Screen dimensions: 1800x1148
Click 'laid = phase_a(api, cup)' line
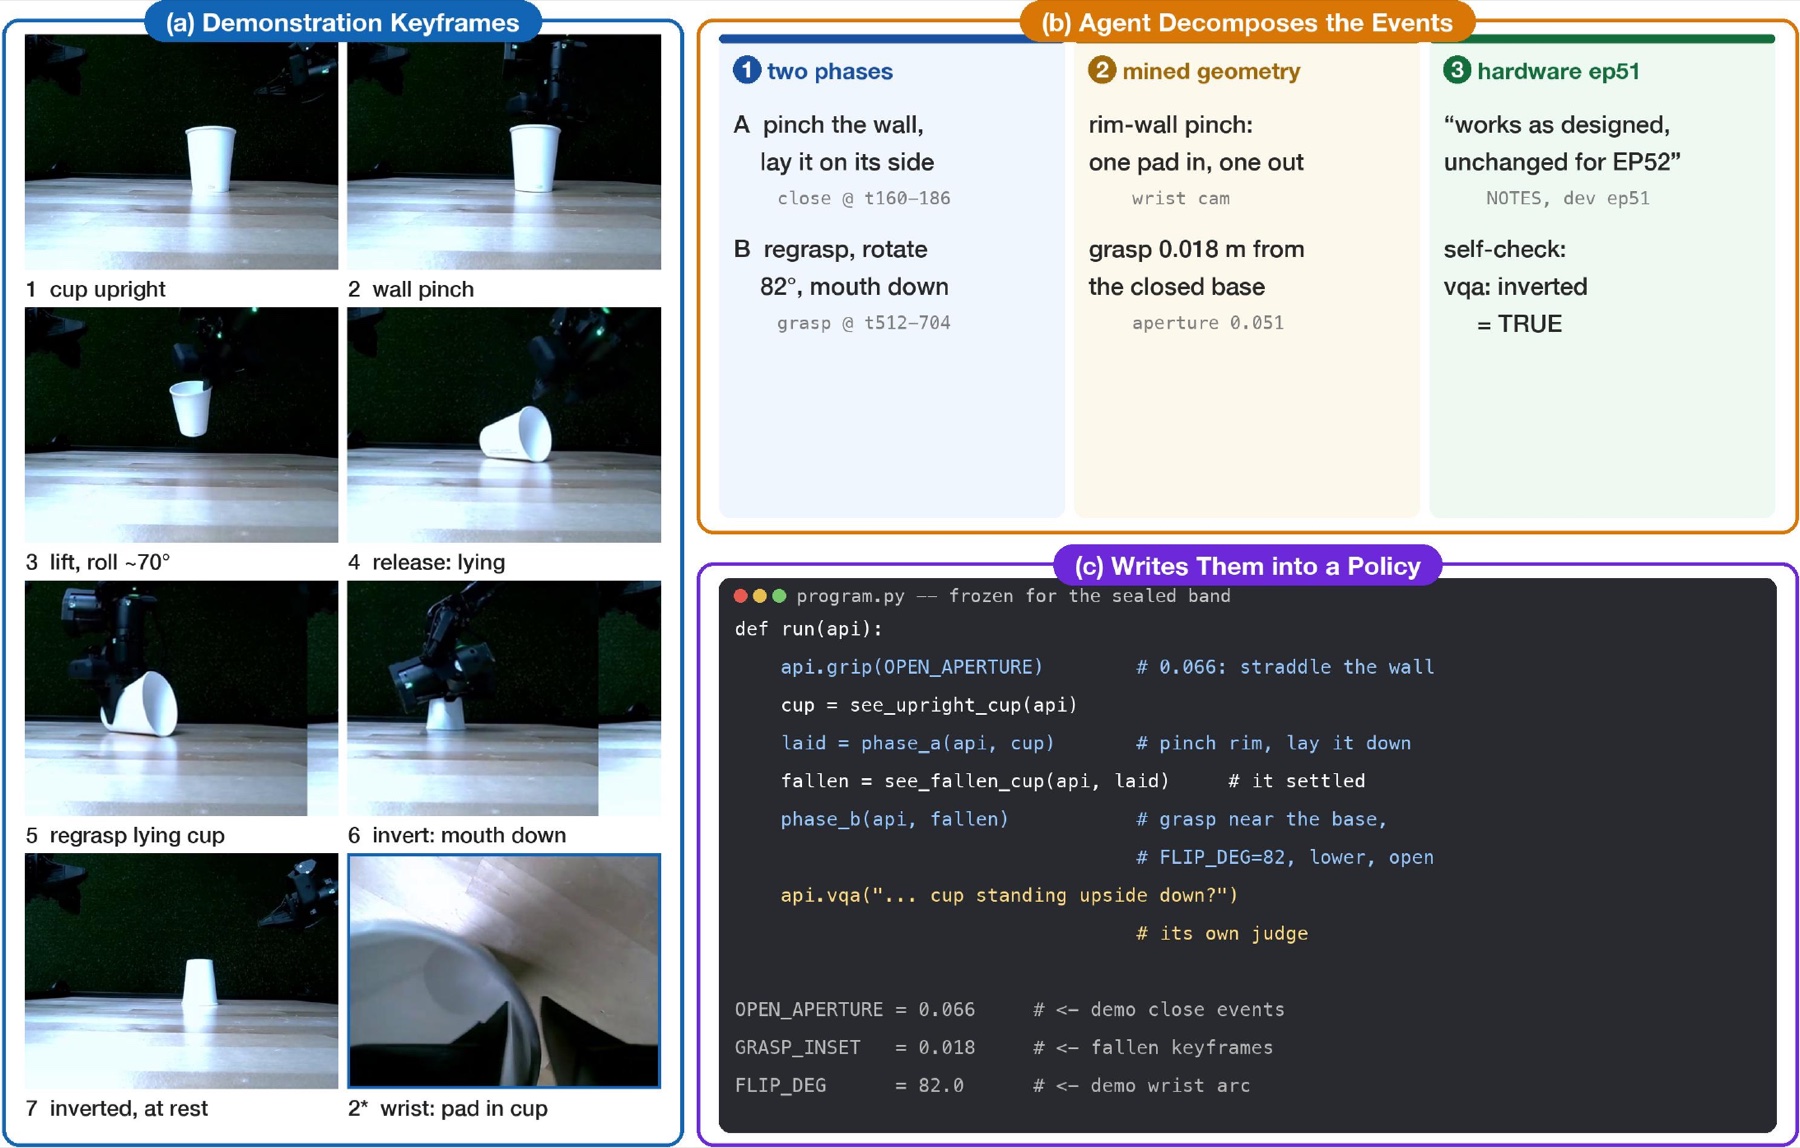917,743
